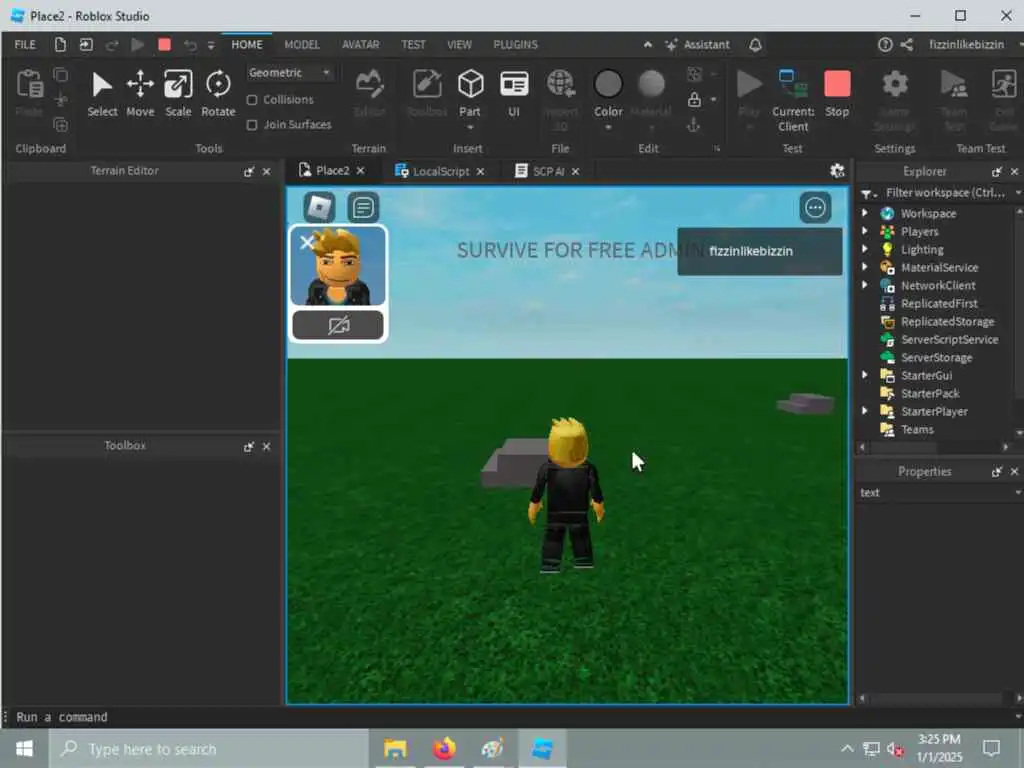Close the avatar self-view

[x=306, y=243]
